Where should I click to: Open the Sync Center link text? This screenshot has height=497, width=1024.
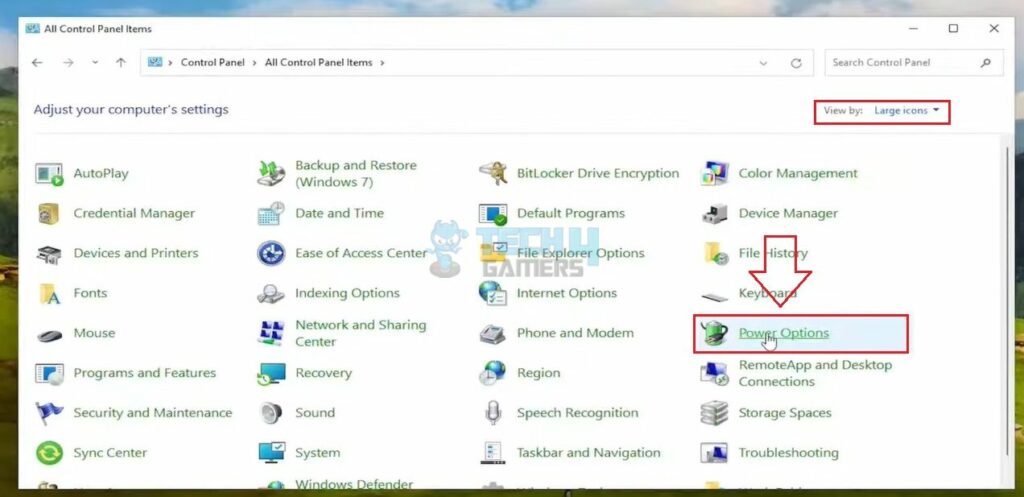tap(110, 453)
